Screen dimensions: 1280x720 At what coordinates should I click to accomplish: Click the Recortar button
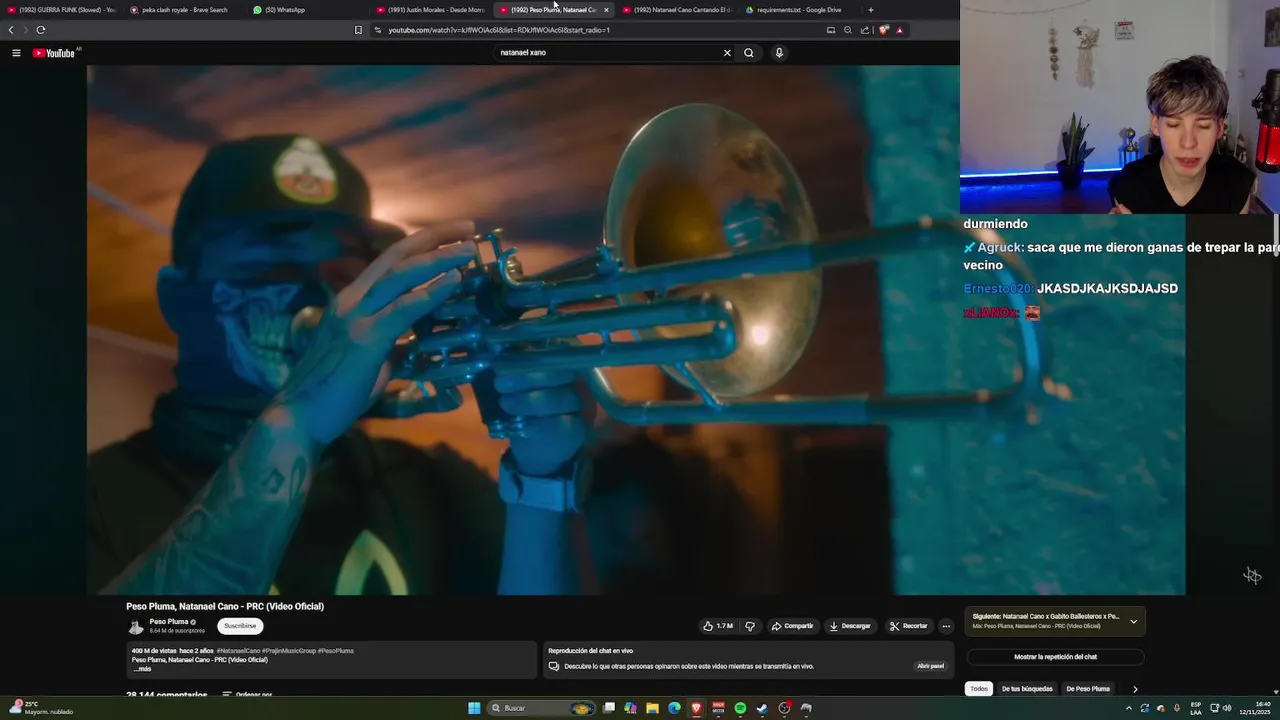908,626
